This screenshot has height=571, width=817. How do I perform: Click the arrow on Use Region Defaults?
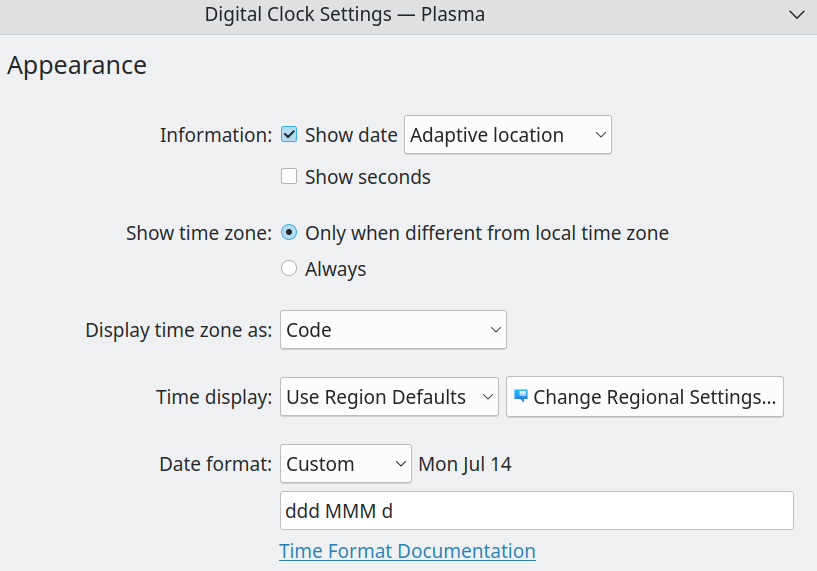(x=488, y=397)
